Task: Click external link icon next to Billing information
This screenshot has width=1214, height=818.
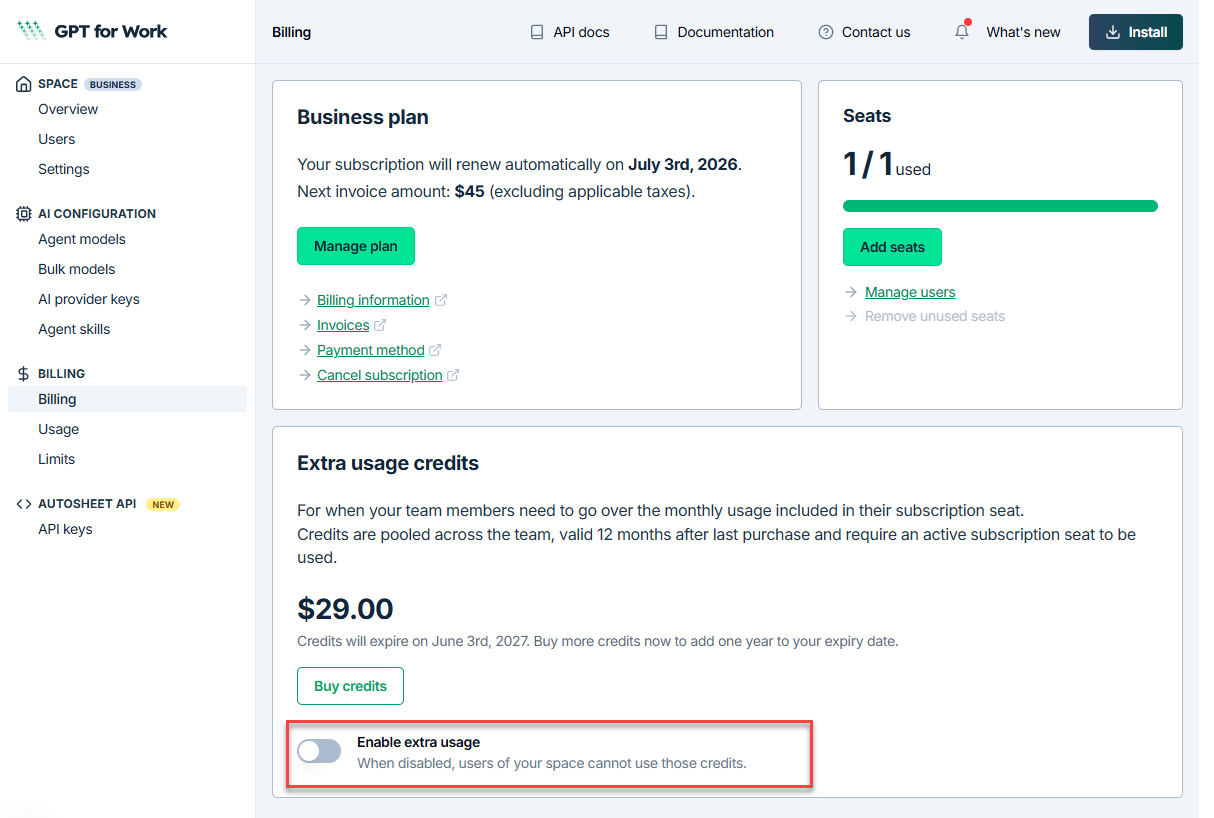Action: coord(441,300)
